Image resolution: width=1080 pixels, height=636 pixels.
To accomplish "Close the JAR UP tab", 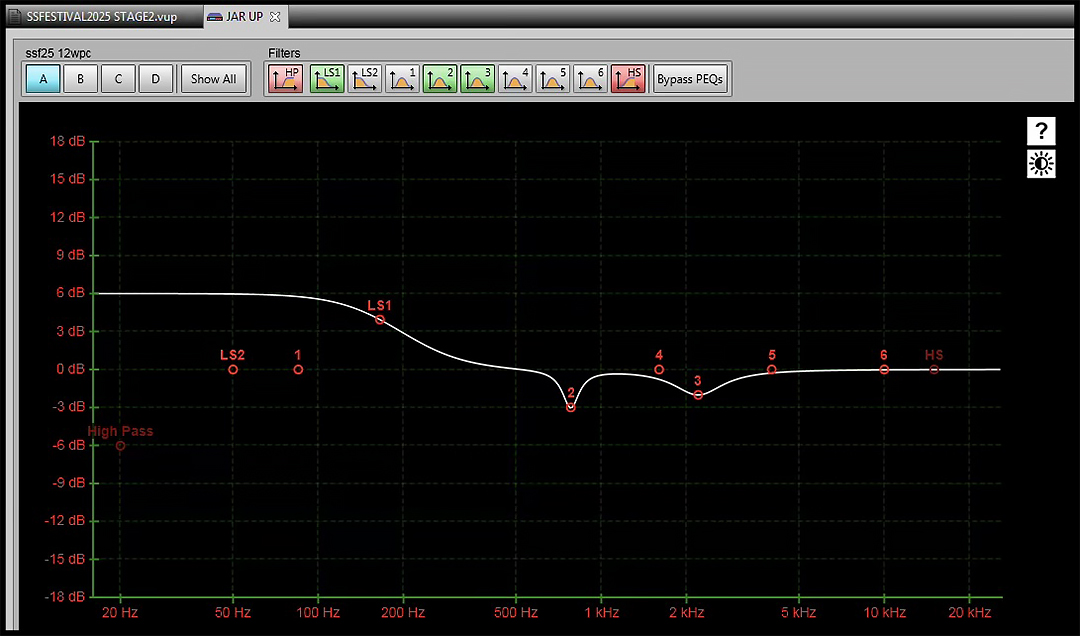I will coord(275,17).
